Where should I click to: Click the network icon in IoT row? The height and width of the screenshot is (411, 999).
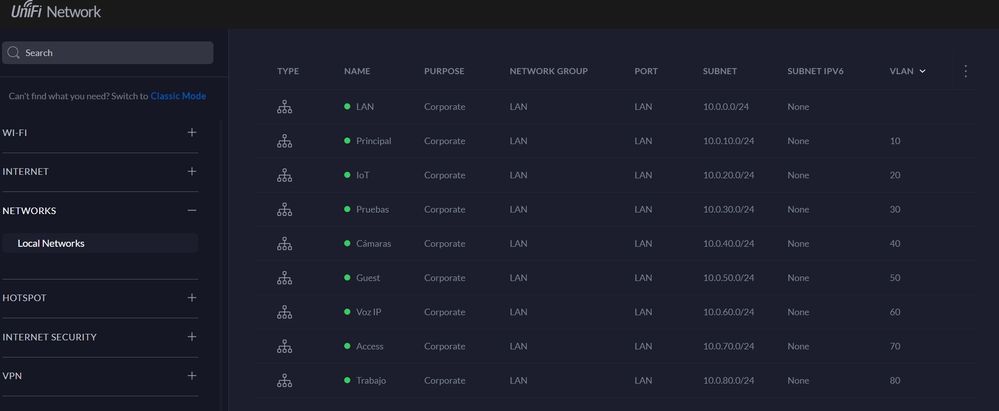point(284,175)
